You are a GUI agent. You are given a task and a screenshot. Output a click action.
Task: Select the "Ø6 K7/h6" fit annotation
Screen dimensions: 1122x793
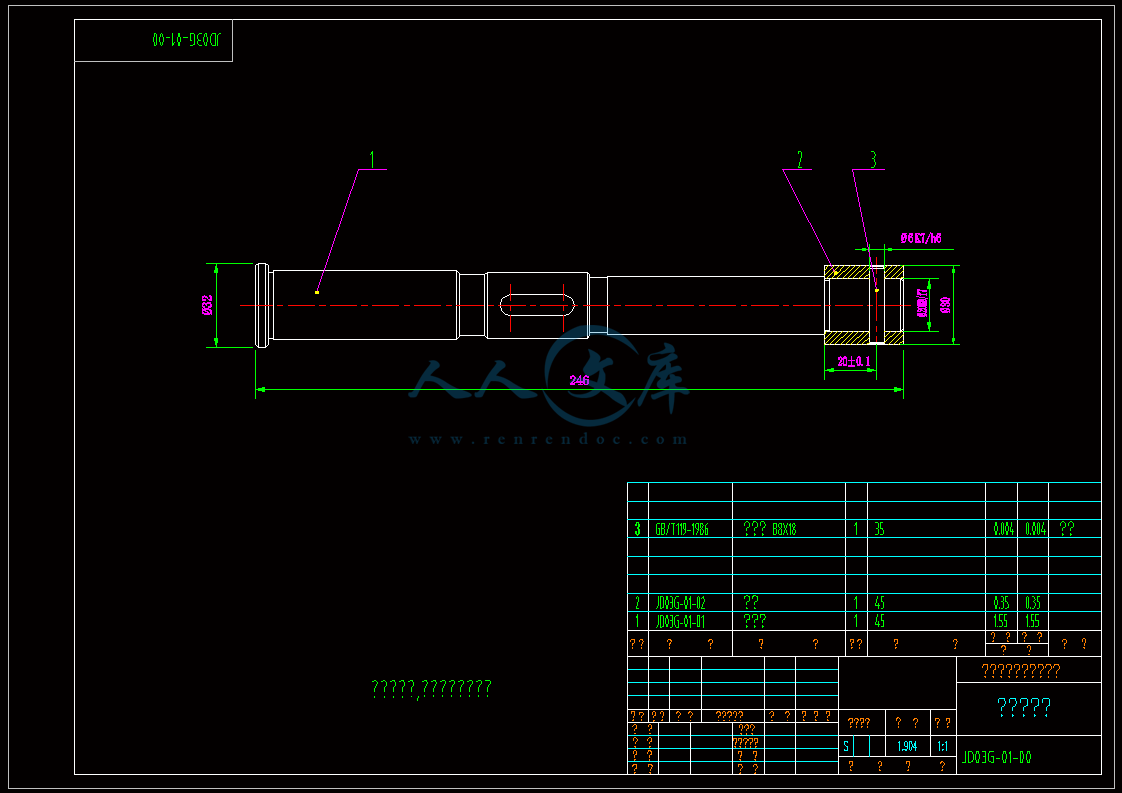click(x=921, y=238)
